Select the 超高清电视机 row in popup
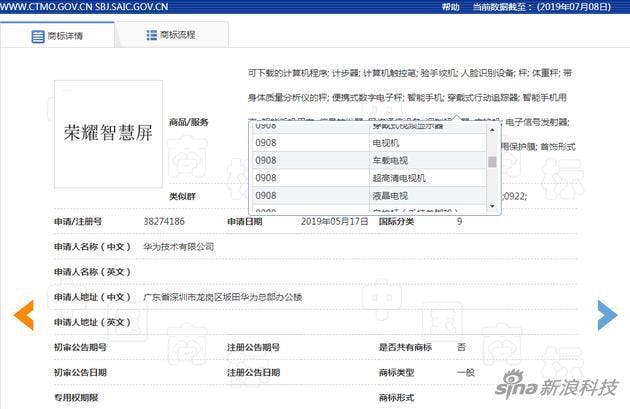 coord(369,178)
